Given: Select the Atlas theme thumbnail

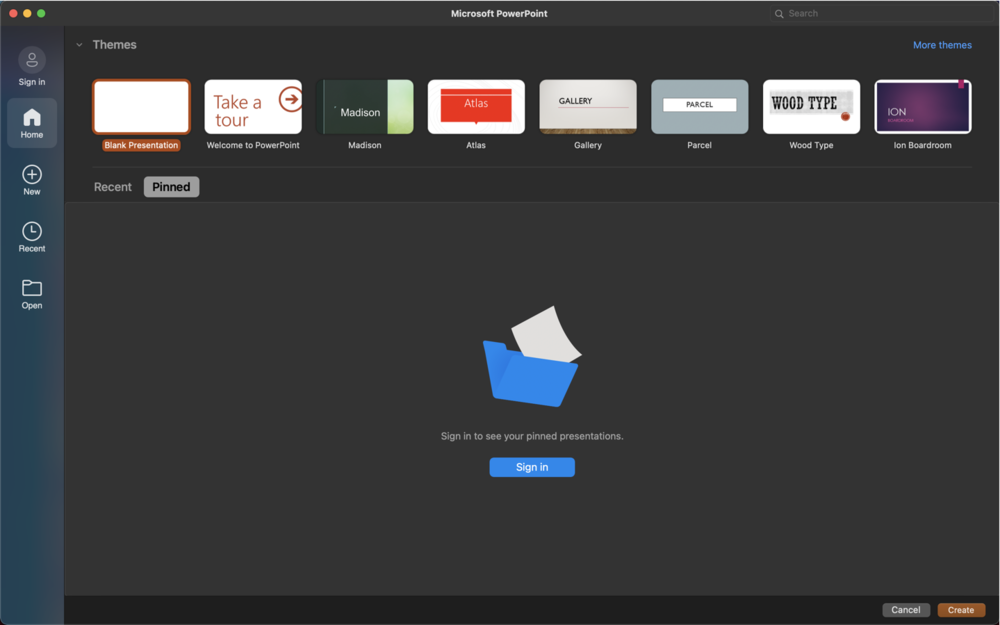Looking at the screenshot, I should (476, 105).
